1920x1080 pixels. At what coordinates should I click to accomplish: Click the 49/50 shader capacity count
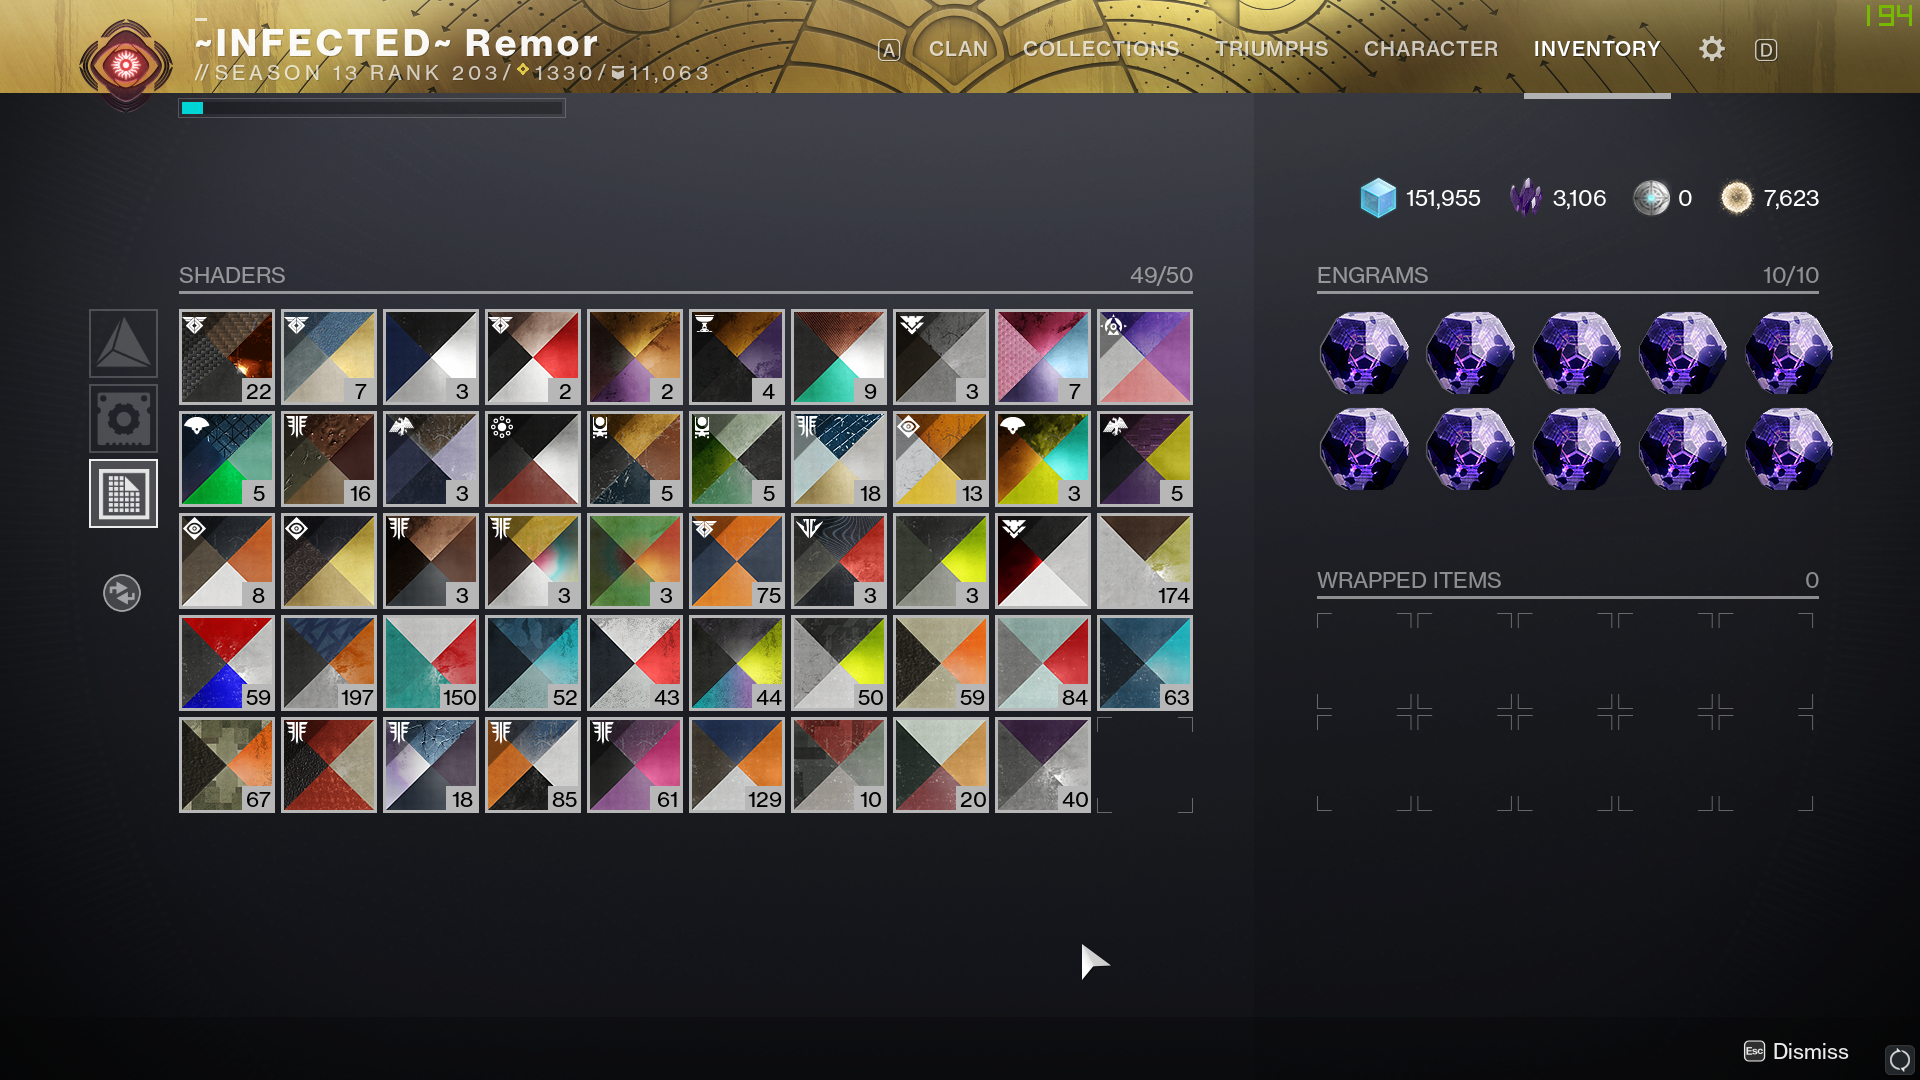point(1161,275)
